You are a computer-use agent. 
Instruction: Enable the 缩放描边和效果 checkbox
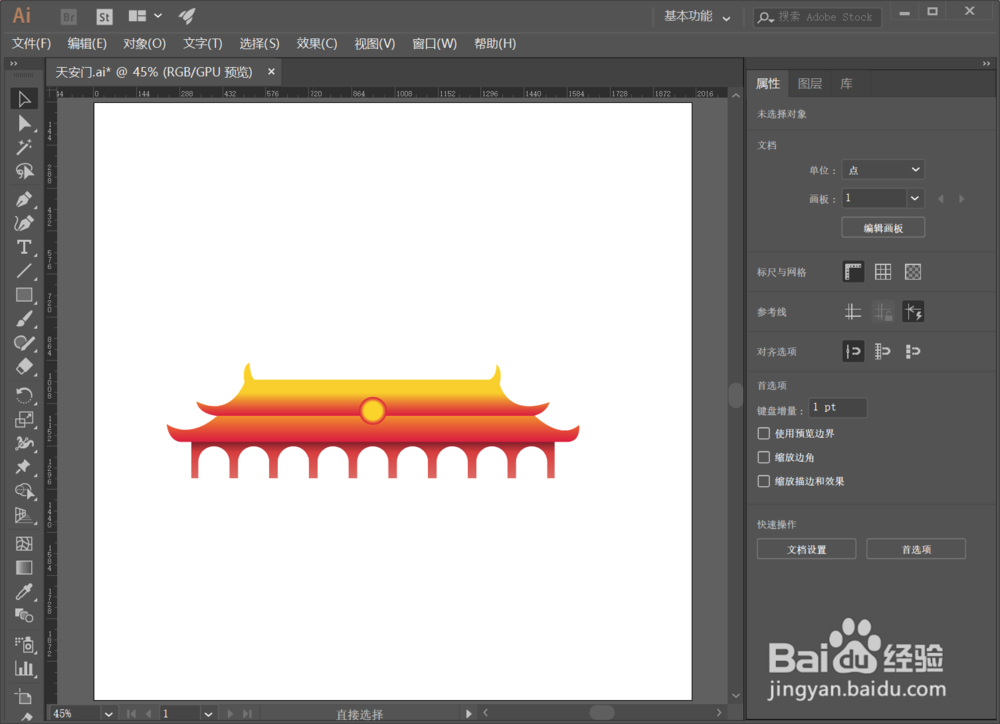click(x=763, y=481)
